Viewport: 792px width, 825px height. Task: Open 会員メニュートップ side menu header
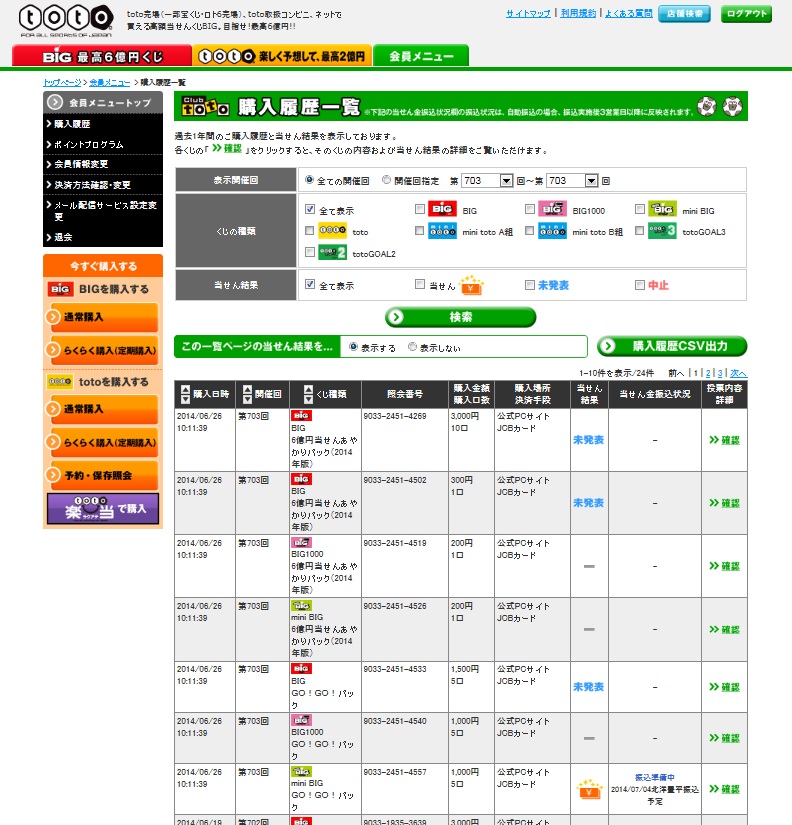[x=103, y=103]
